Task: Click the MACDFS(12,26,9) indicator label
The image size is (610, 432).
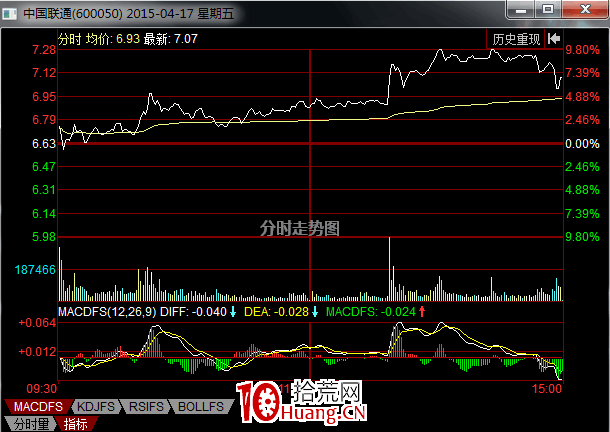Action: (x=107, y=312)
